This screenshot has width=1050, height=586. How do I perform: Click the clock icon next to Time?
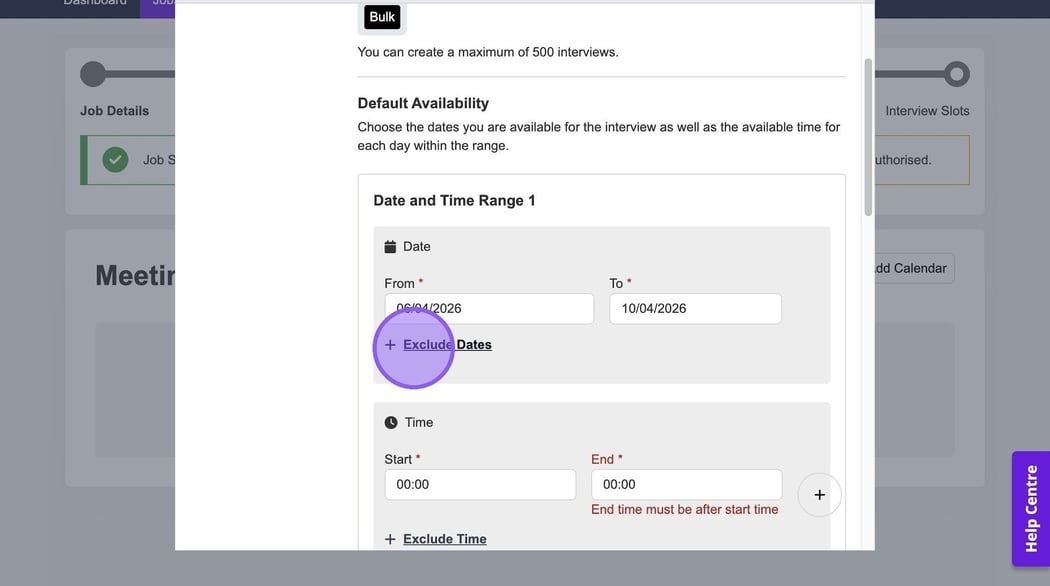390,423
